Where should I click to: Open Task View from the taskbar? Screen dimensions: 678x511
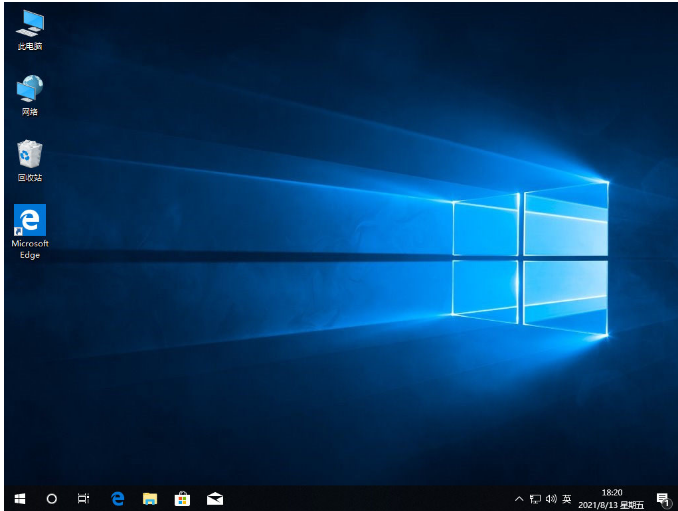point(84,498)
